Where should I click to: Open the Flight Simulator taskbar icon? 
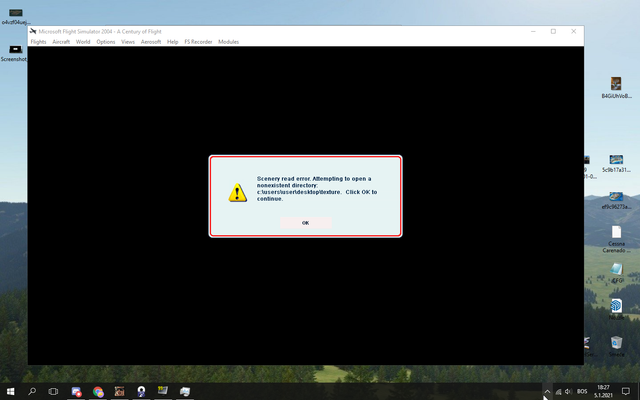click(x=163, y=391)
